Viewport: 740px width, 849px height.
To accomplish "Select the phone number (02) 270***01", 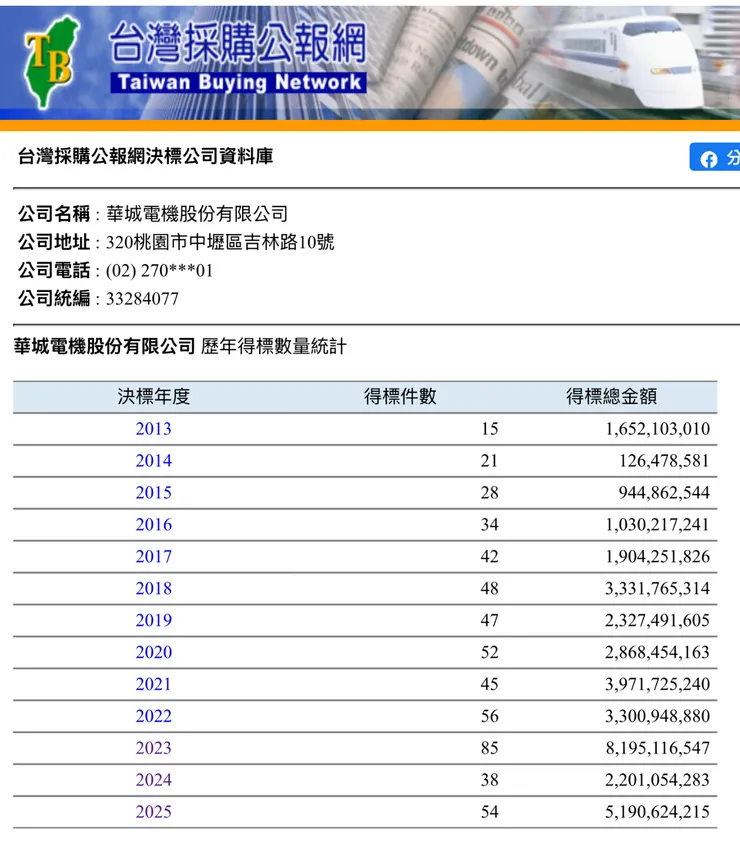I will coord(159,271).
